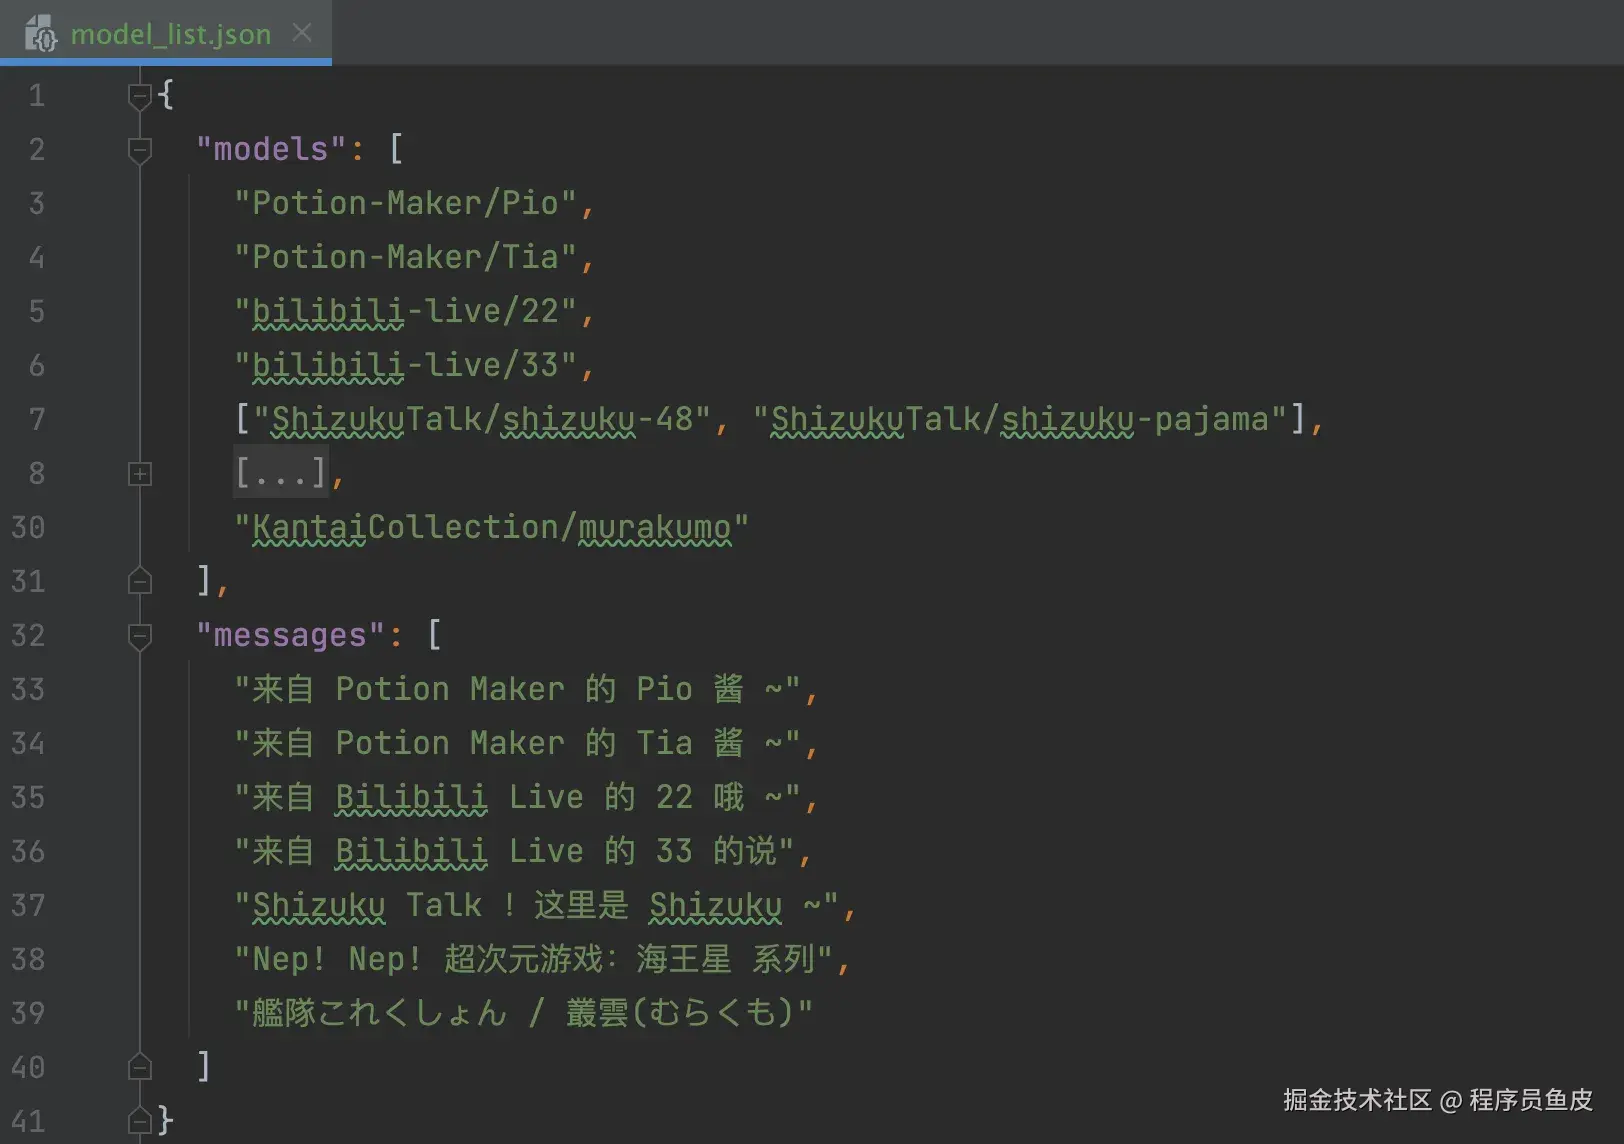Collapse the "messages" array fold marker
The image size is (1624, 1144).
(140, 636)
